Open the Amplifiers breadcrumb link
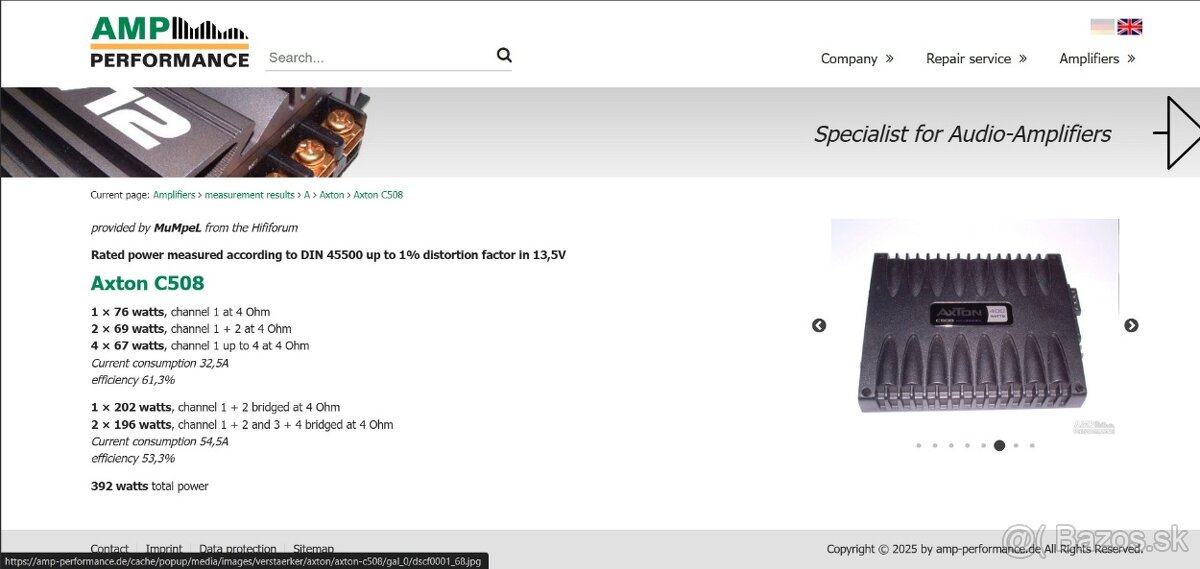 click(x=174, y=195)
